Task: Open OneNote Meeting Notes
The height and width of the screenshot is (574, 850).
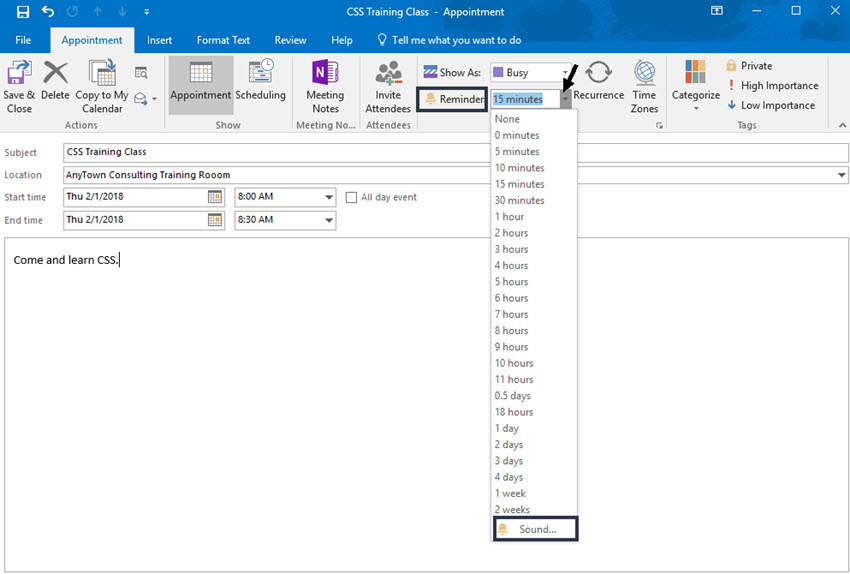Action: (325, 87)
